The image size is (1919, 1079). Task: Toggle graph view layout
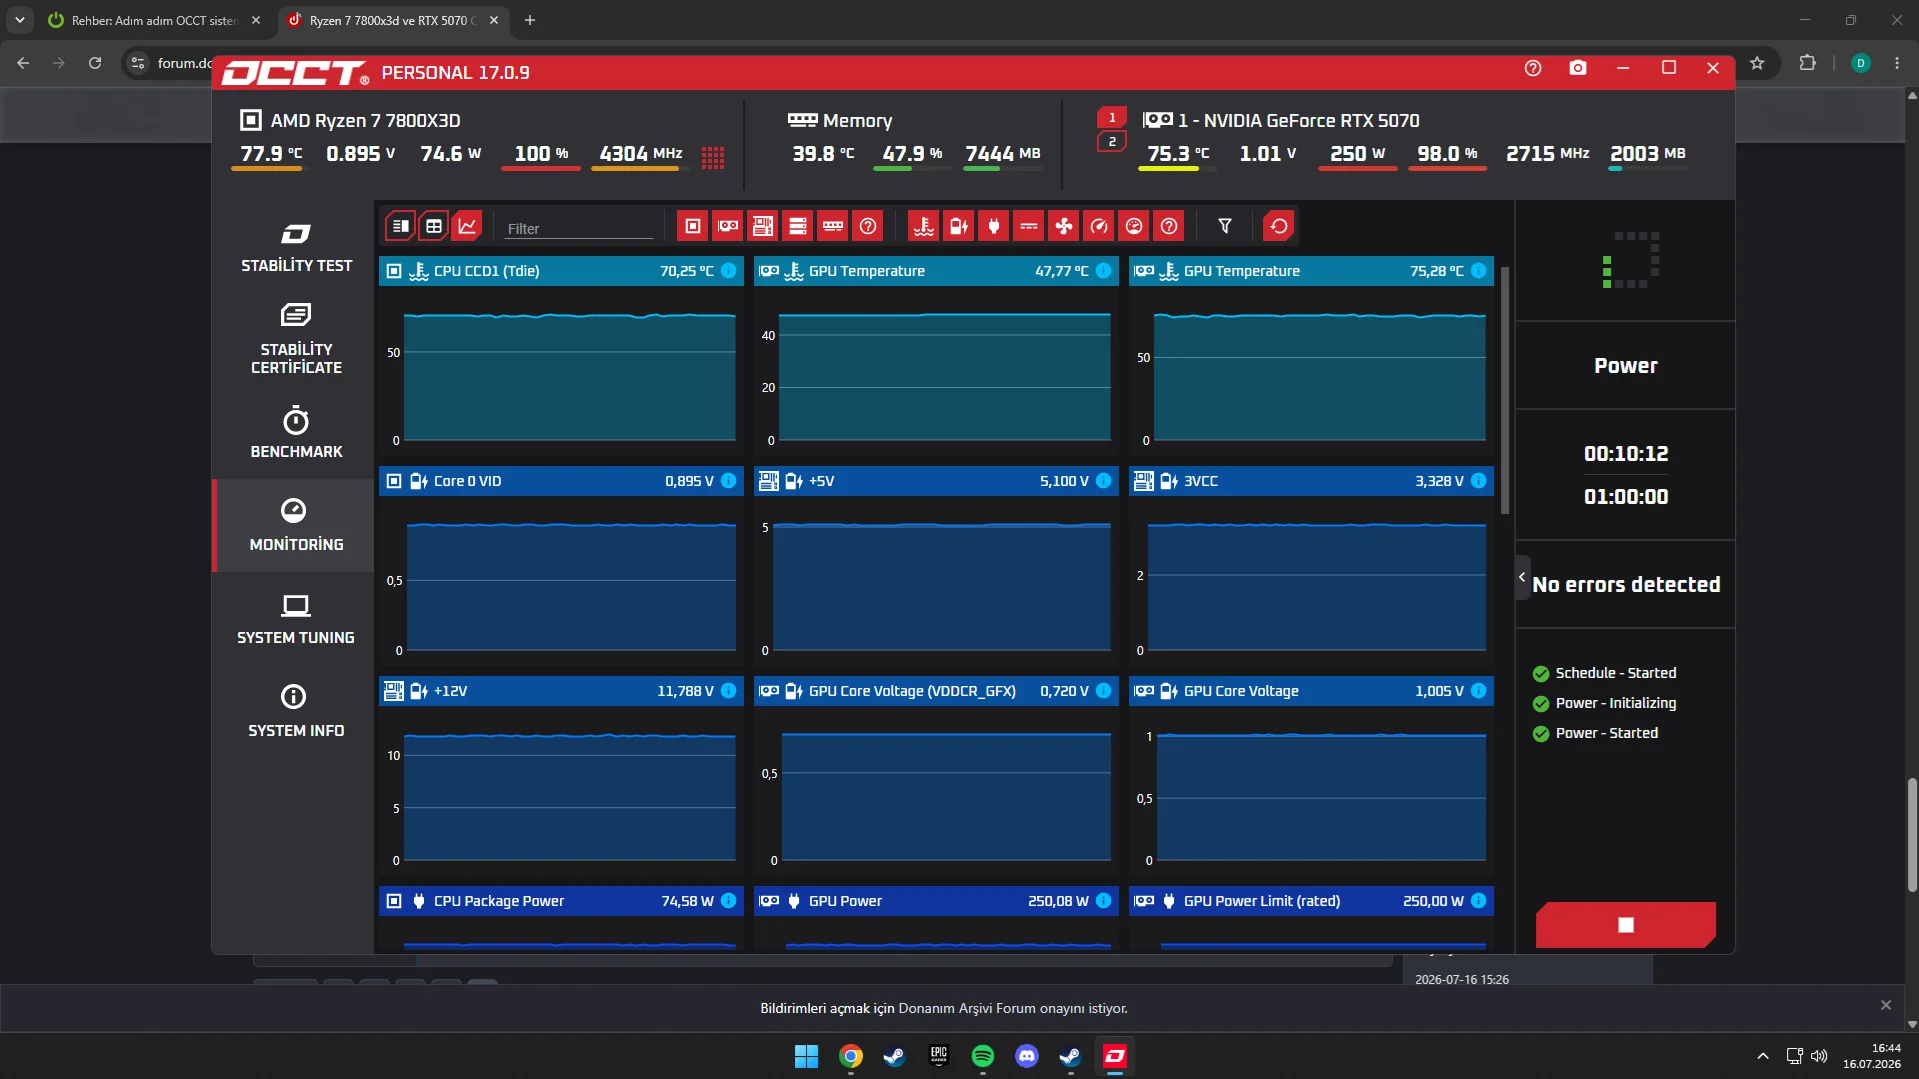(x=467, y=226)
